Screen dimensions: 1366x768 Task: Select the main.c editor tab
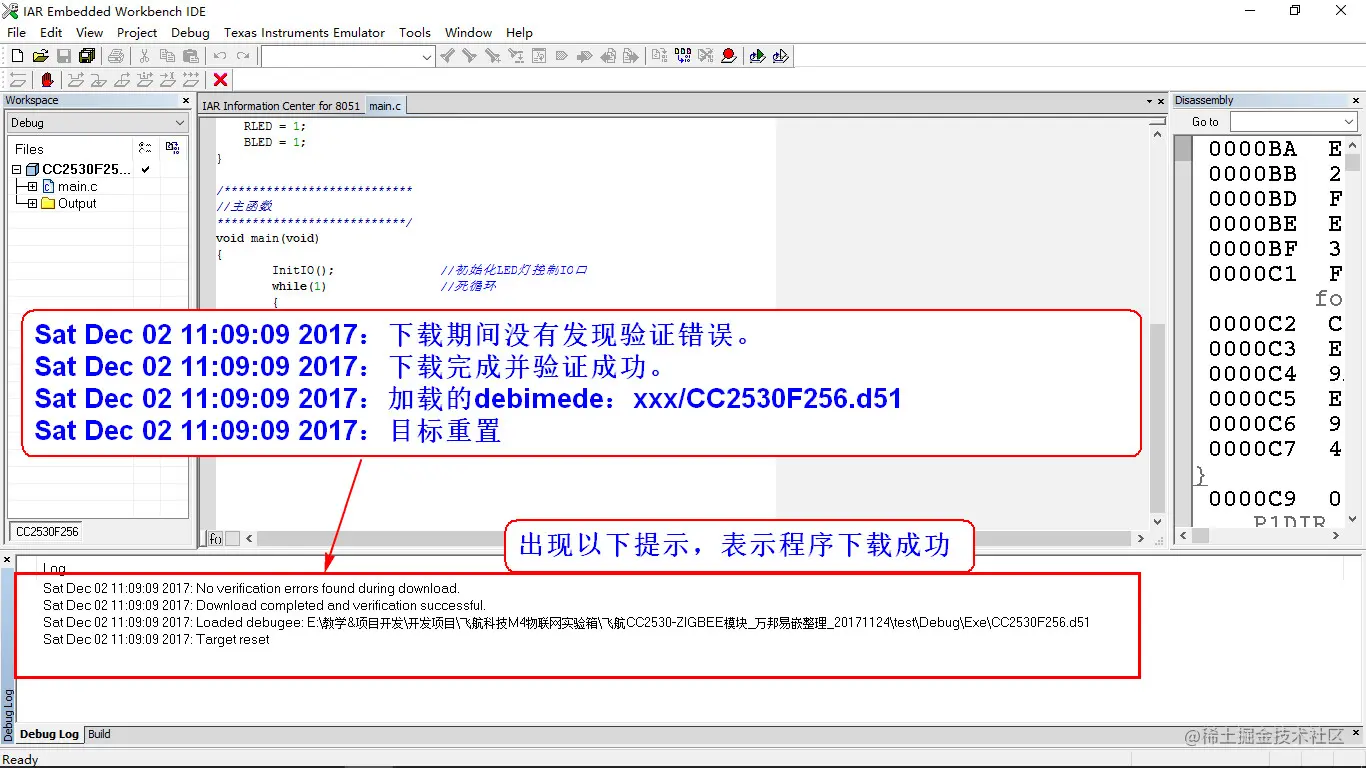click(385, 106)
